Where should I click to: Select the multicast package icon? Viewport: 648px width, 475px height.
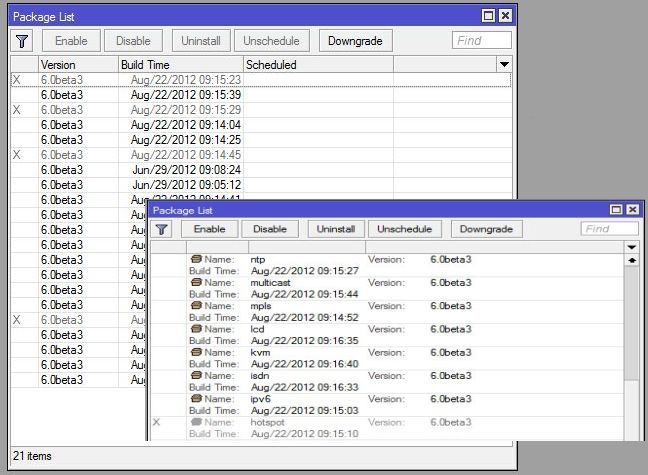point(197,283)
